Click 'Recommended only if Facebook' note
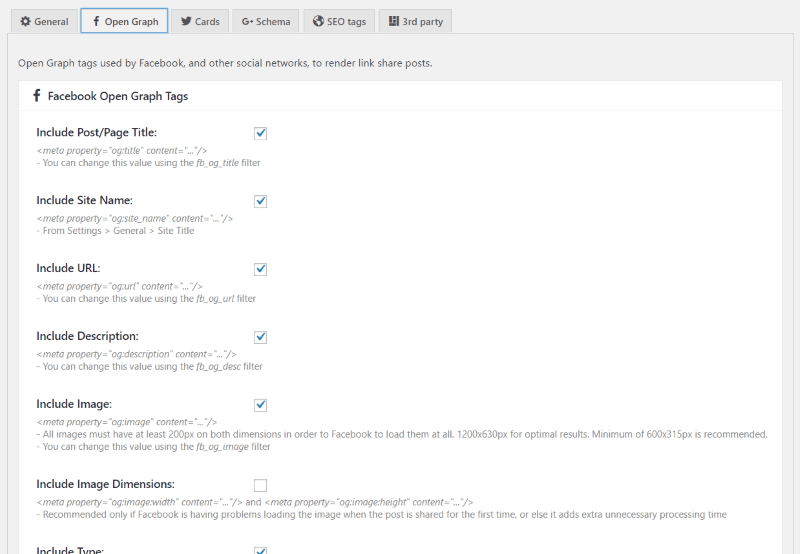 tap(382, 514)
